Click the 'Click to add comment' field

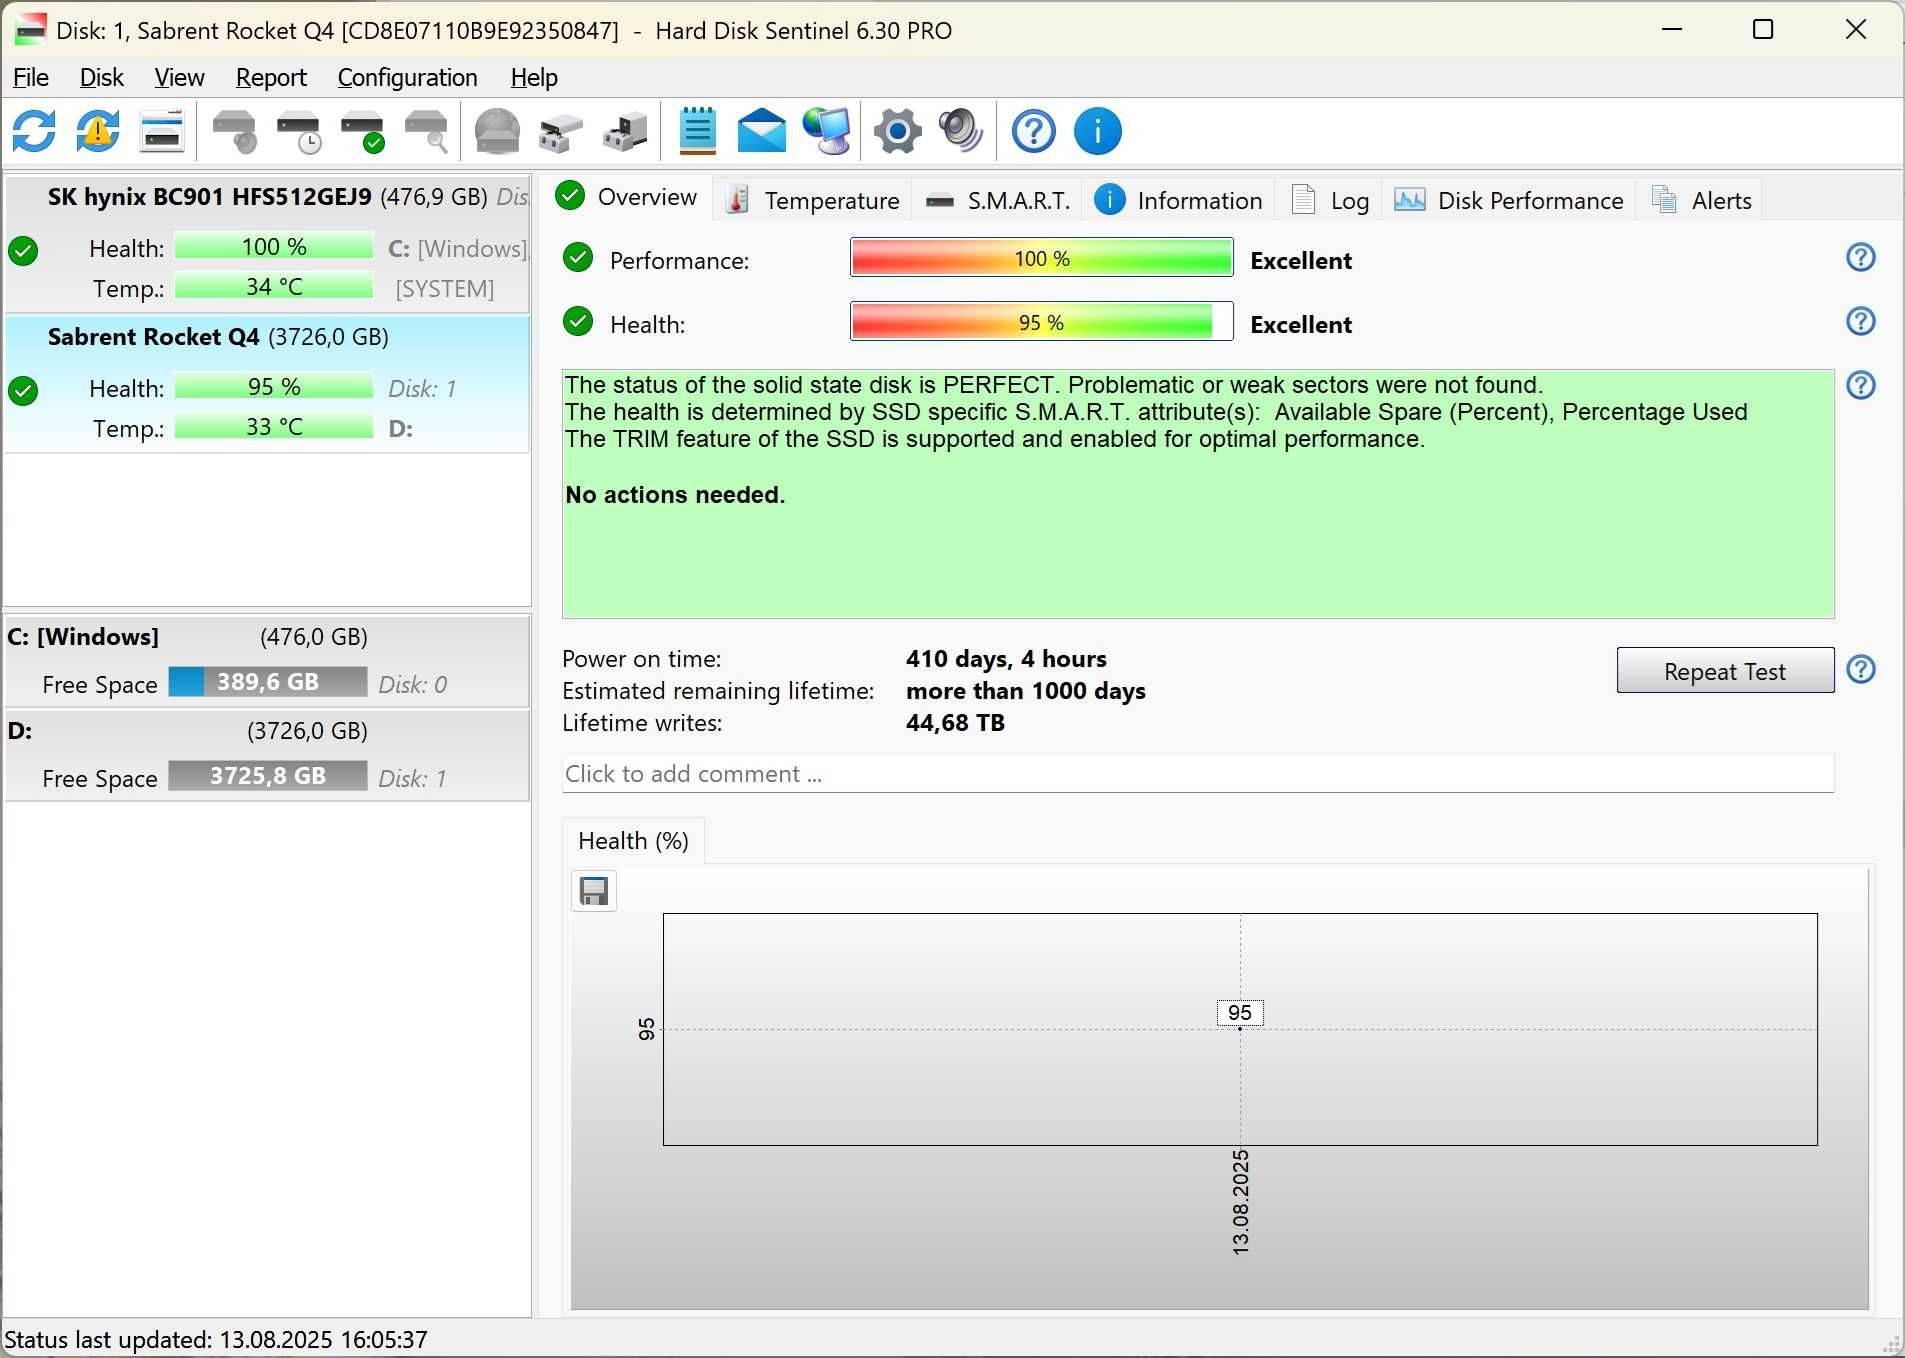(x=1198, y=774)
